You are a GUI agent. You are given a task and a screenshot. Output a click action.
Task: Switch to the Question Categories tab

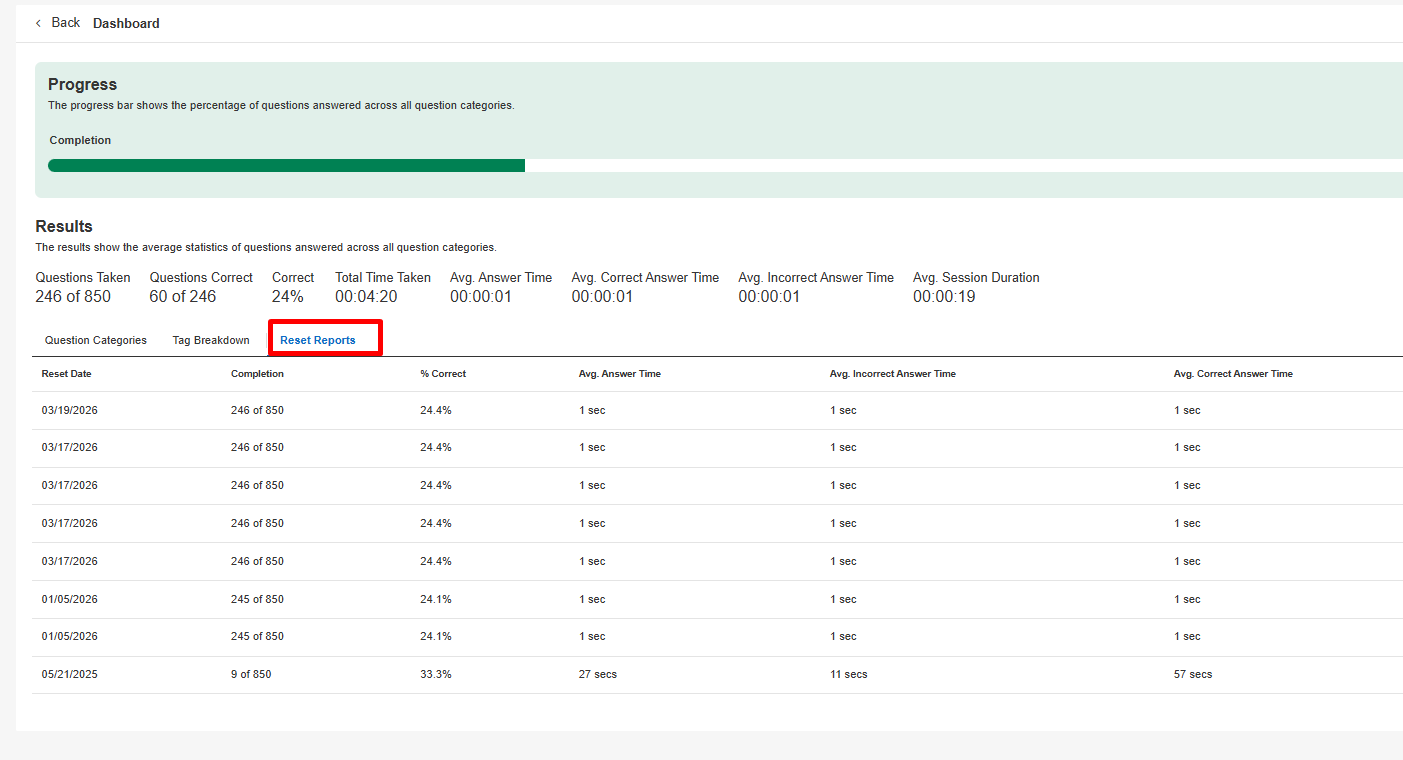pos(96,340)
